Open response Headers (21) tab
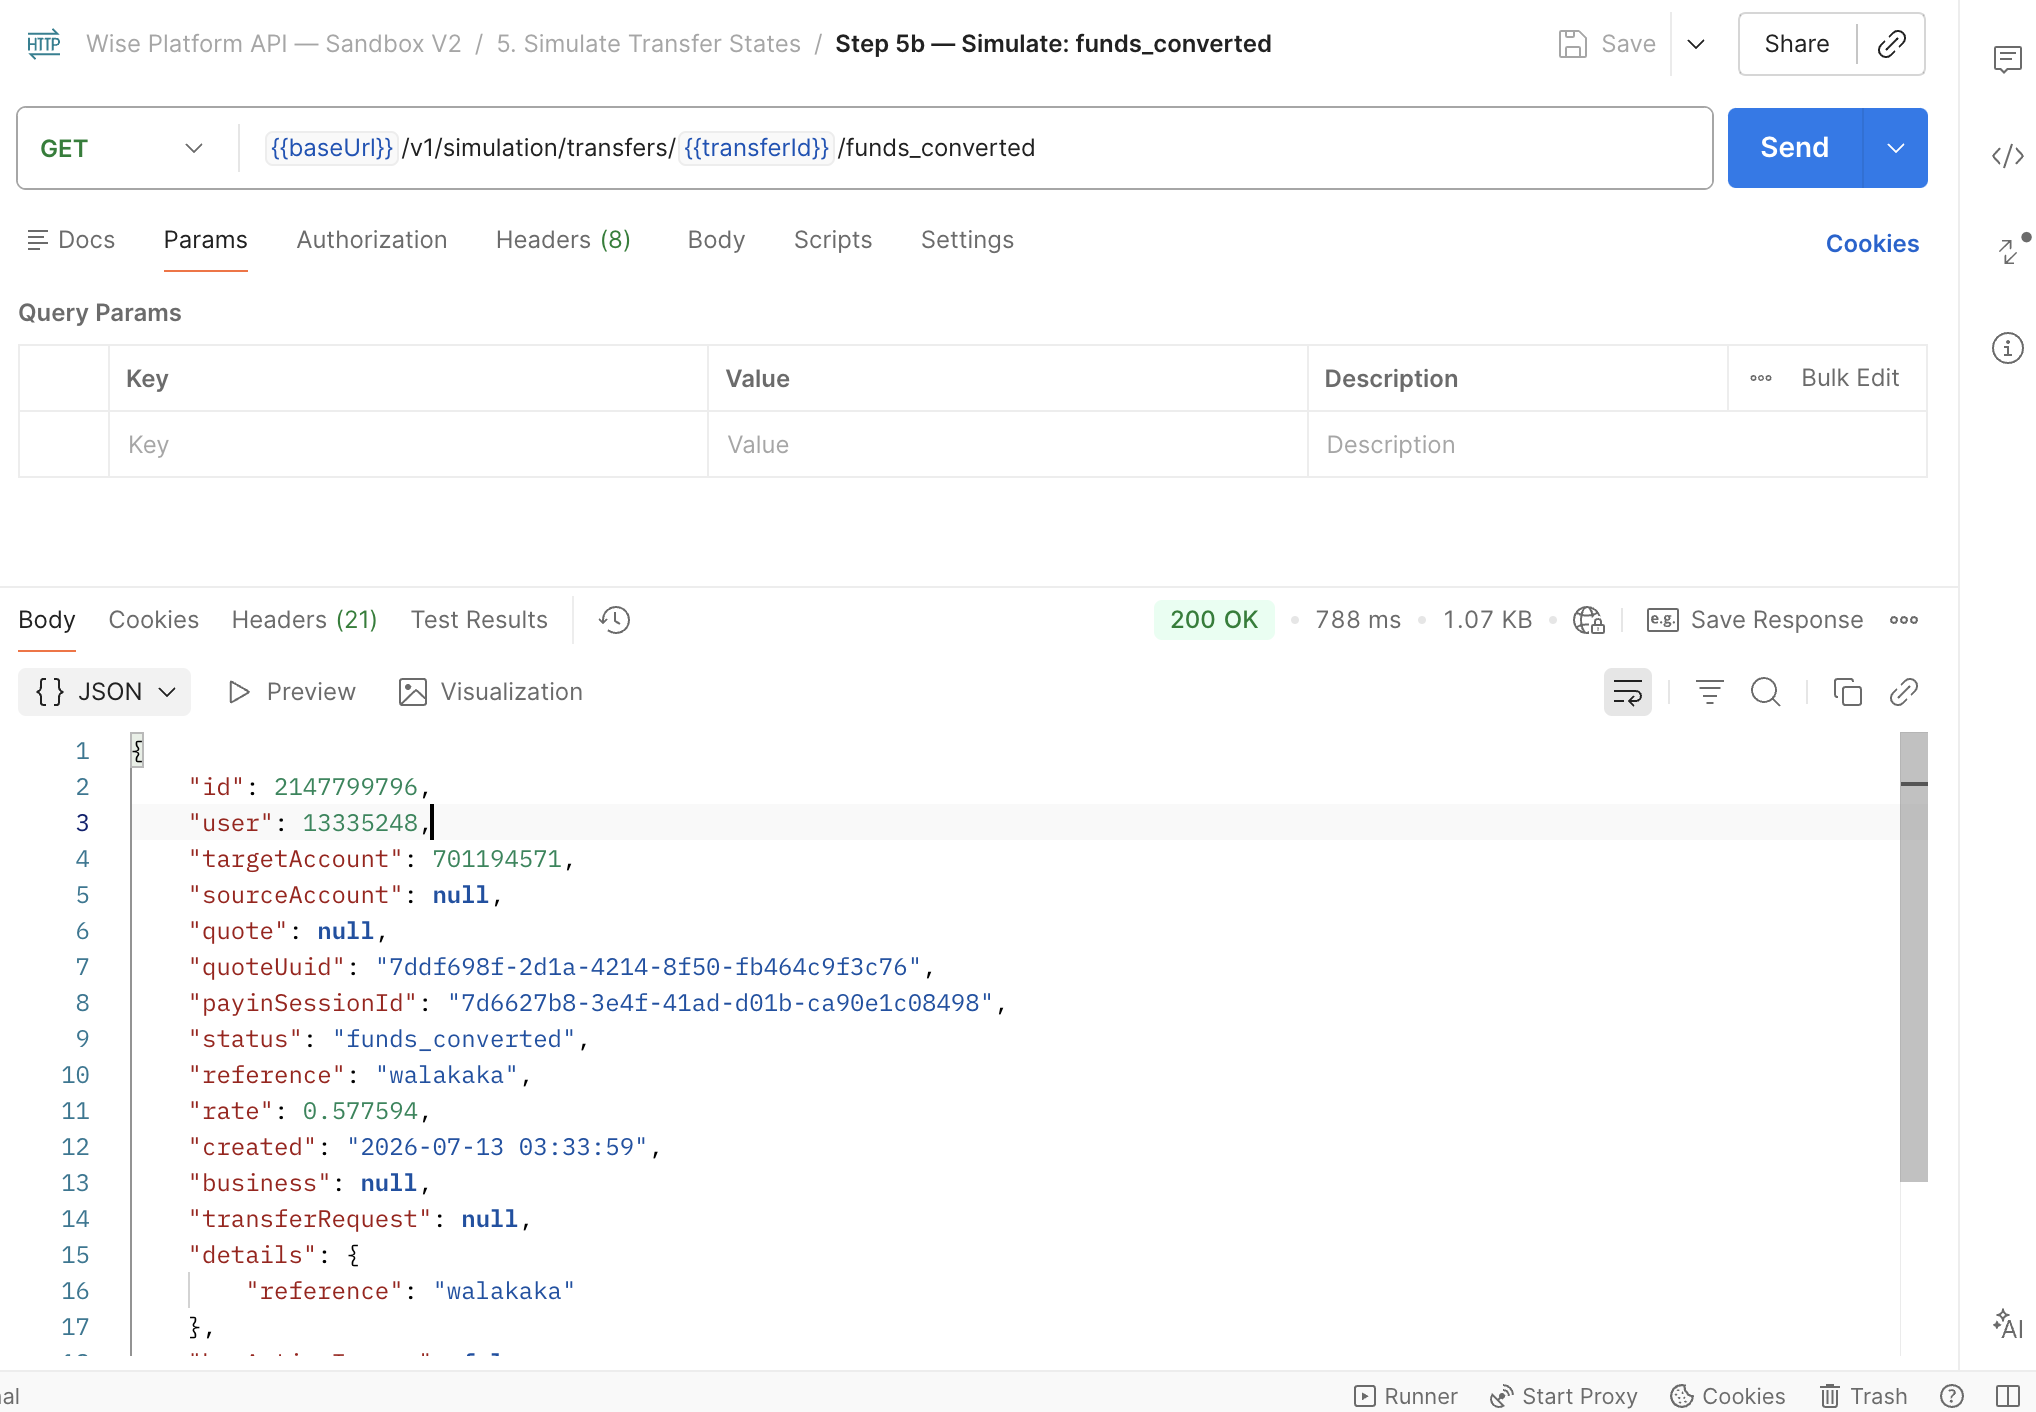 point(304,620)
